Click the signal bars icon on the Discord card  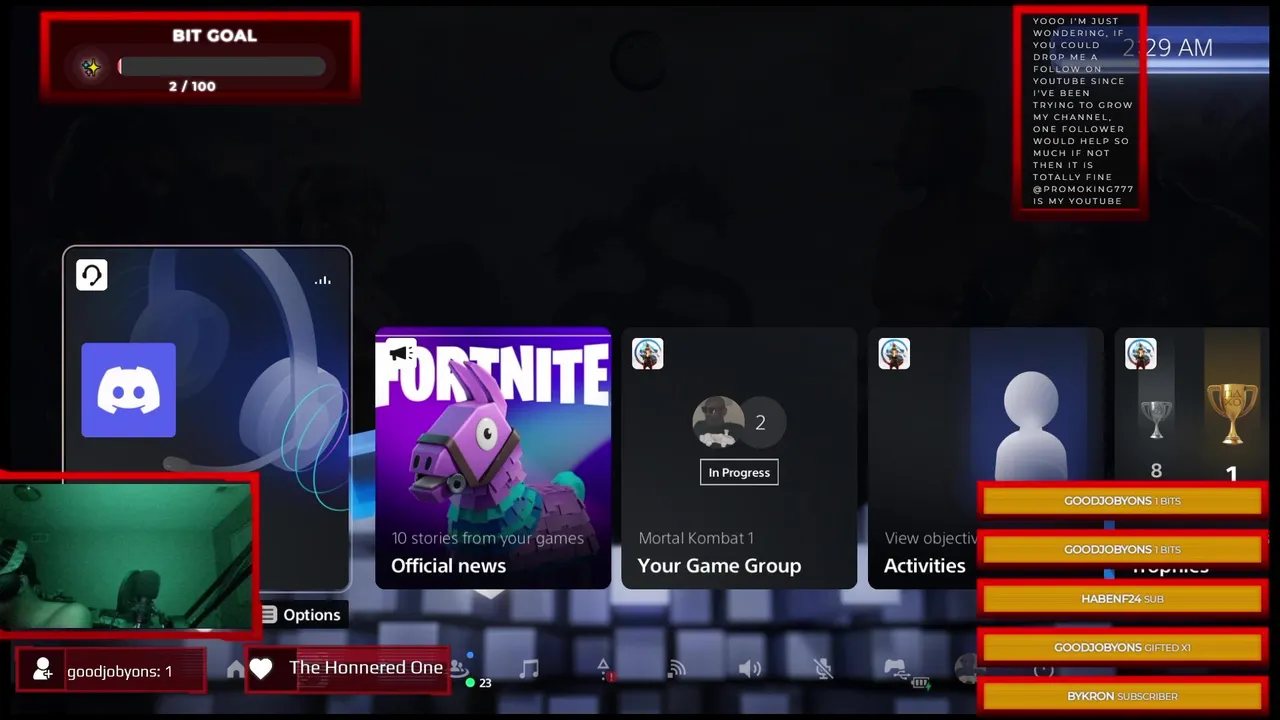point(322,280)
